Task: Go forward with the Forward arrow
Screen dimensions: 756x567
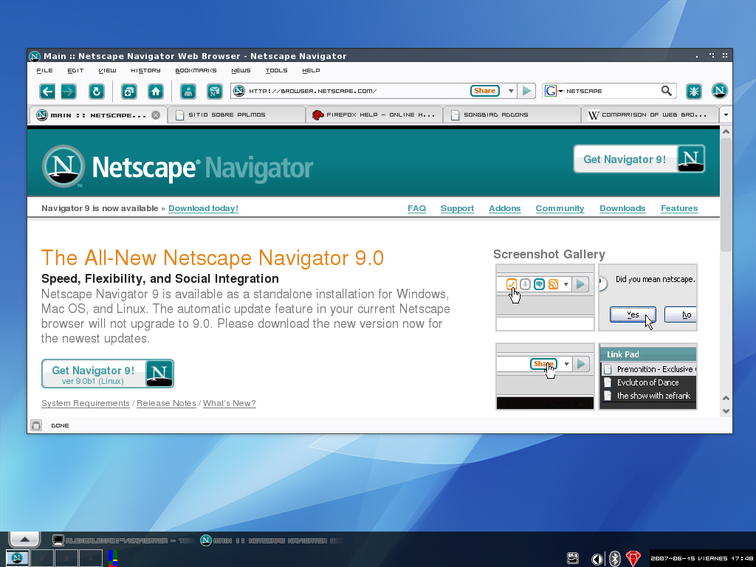Action: coord(69,91)
